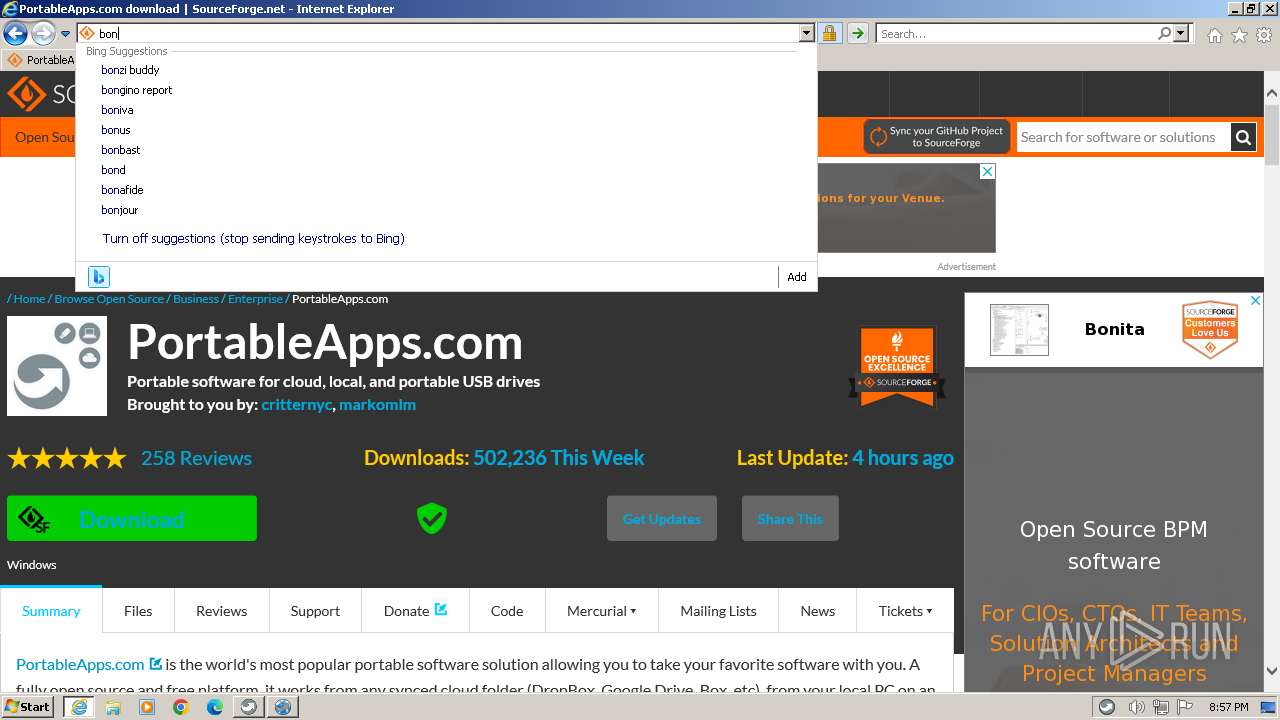
Task: Open Internet Explorer from the taskbar
Action: (78, 707)
